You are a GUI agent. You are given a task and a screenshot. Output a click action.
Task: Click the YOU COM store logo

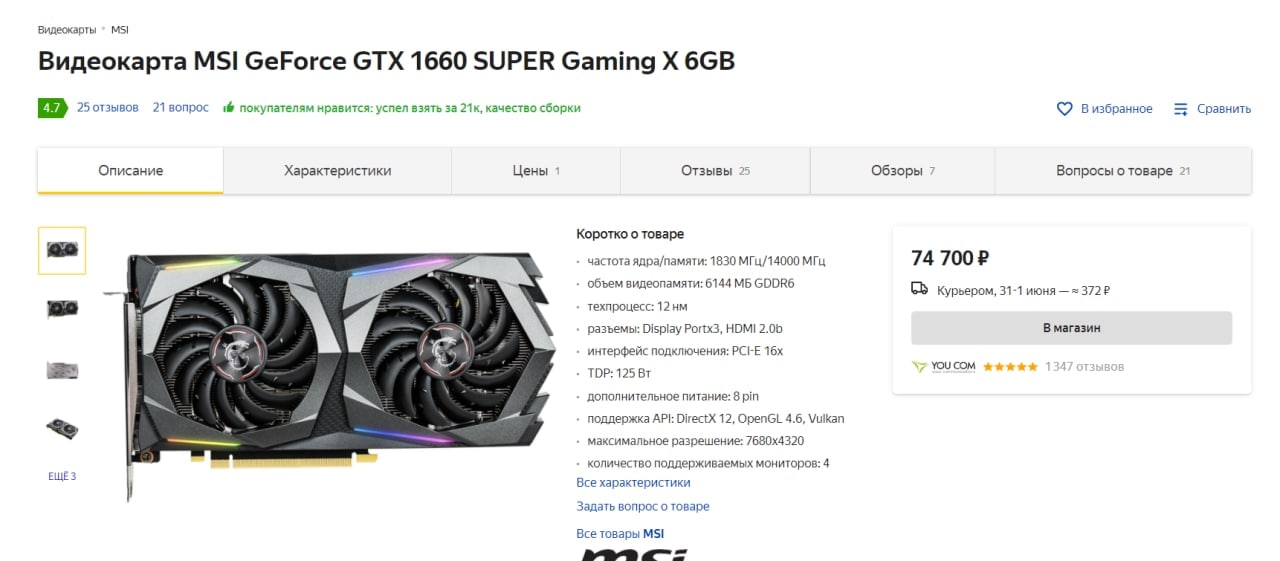point(943,367)
